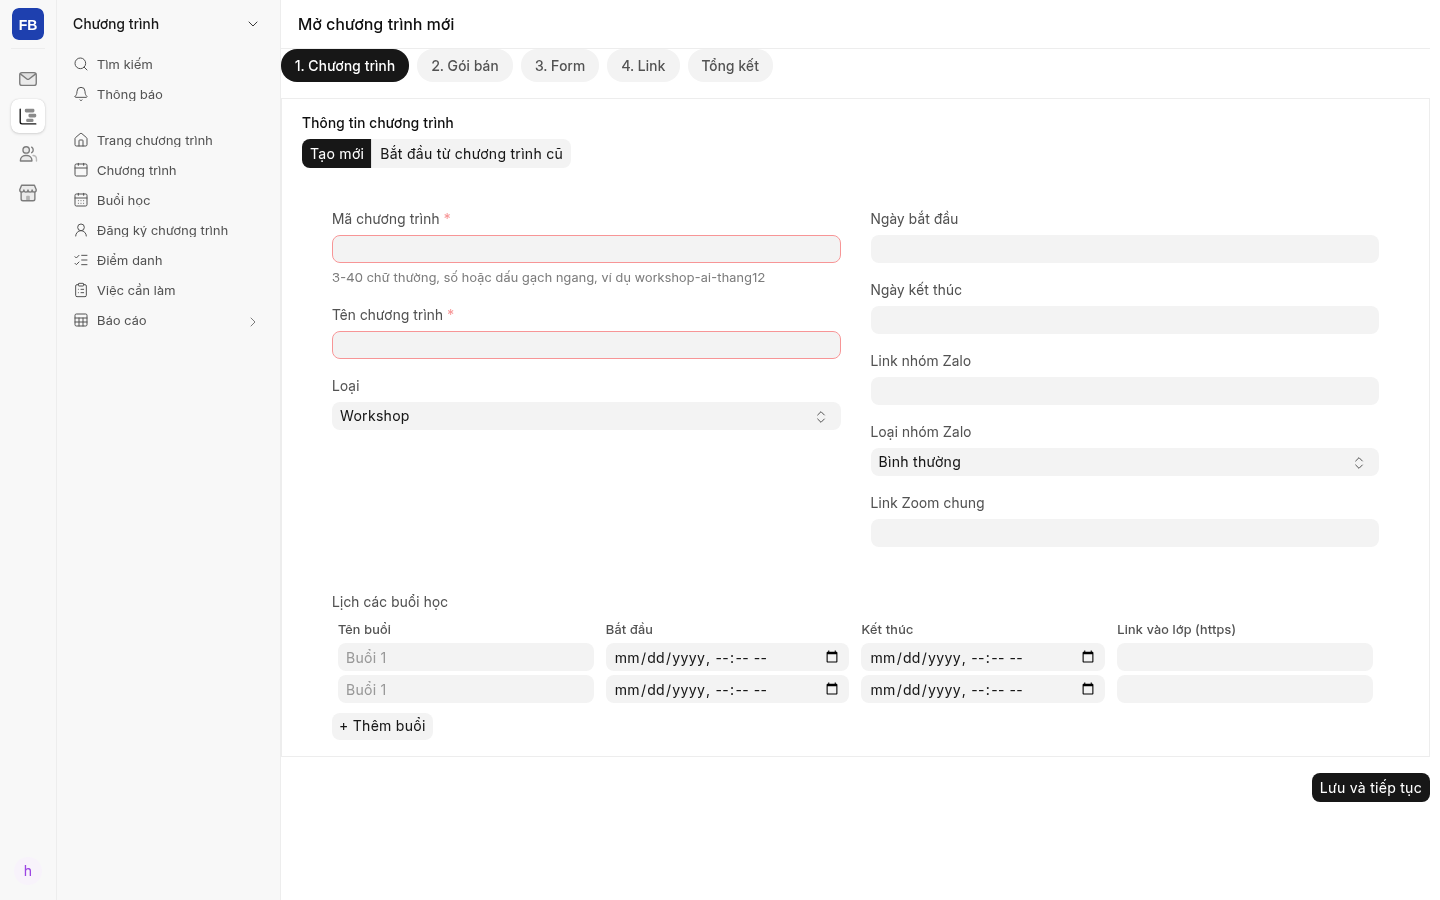Image resolution: width=1440 pixels, height=900 pixels.
Task: Click the Điểm danh checklist icon
Action: pyautogui.click(x=81, y=260)
